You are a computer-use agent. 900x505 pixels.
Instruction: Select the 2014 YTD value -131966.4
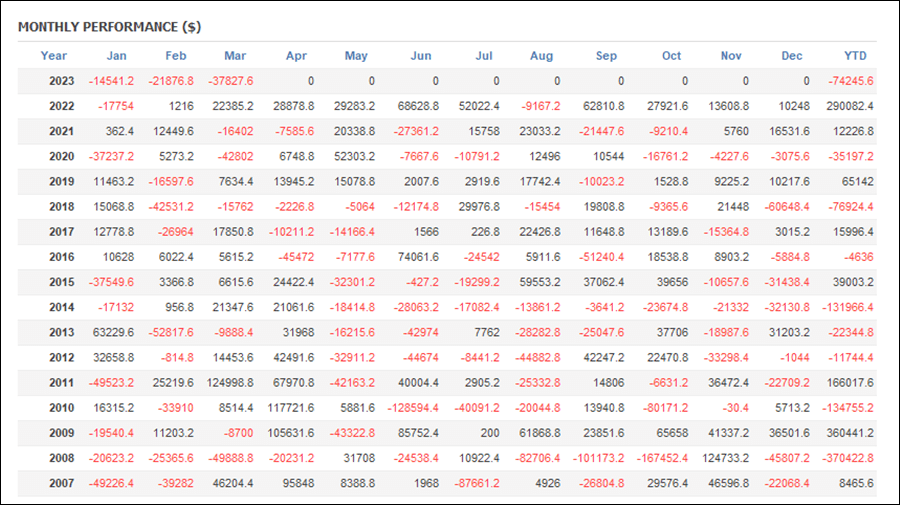pyautogui.click(x=847, y=308)
